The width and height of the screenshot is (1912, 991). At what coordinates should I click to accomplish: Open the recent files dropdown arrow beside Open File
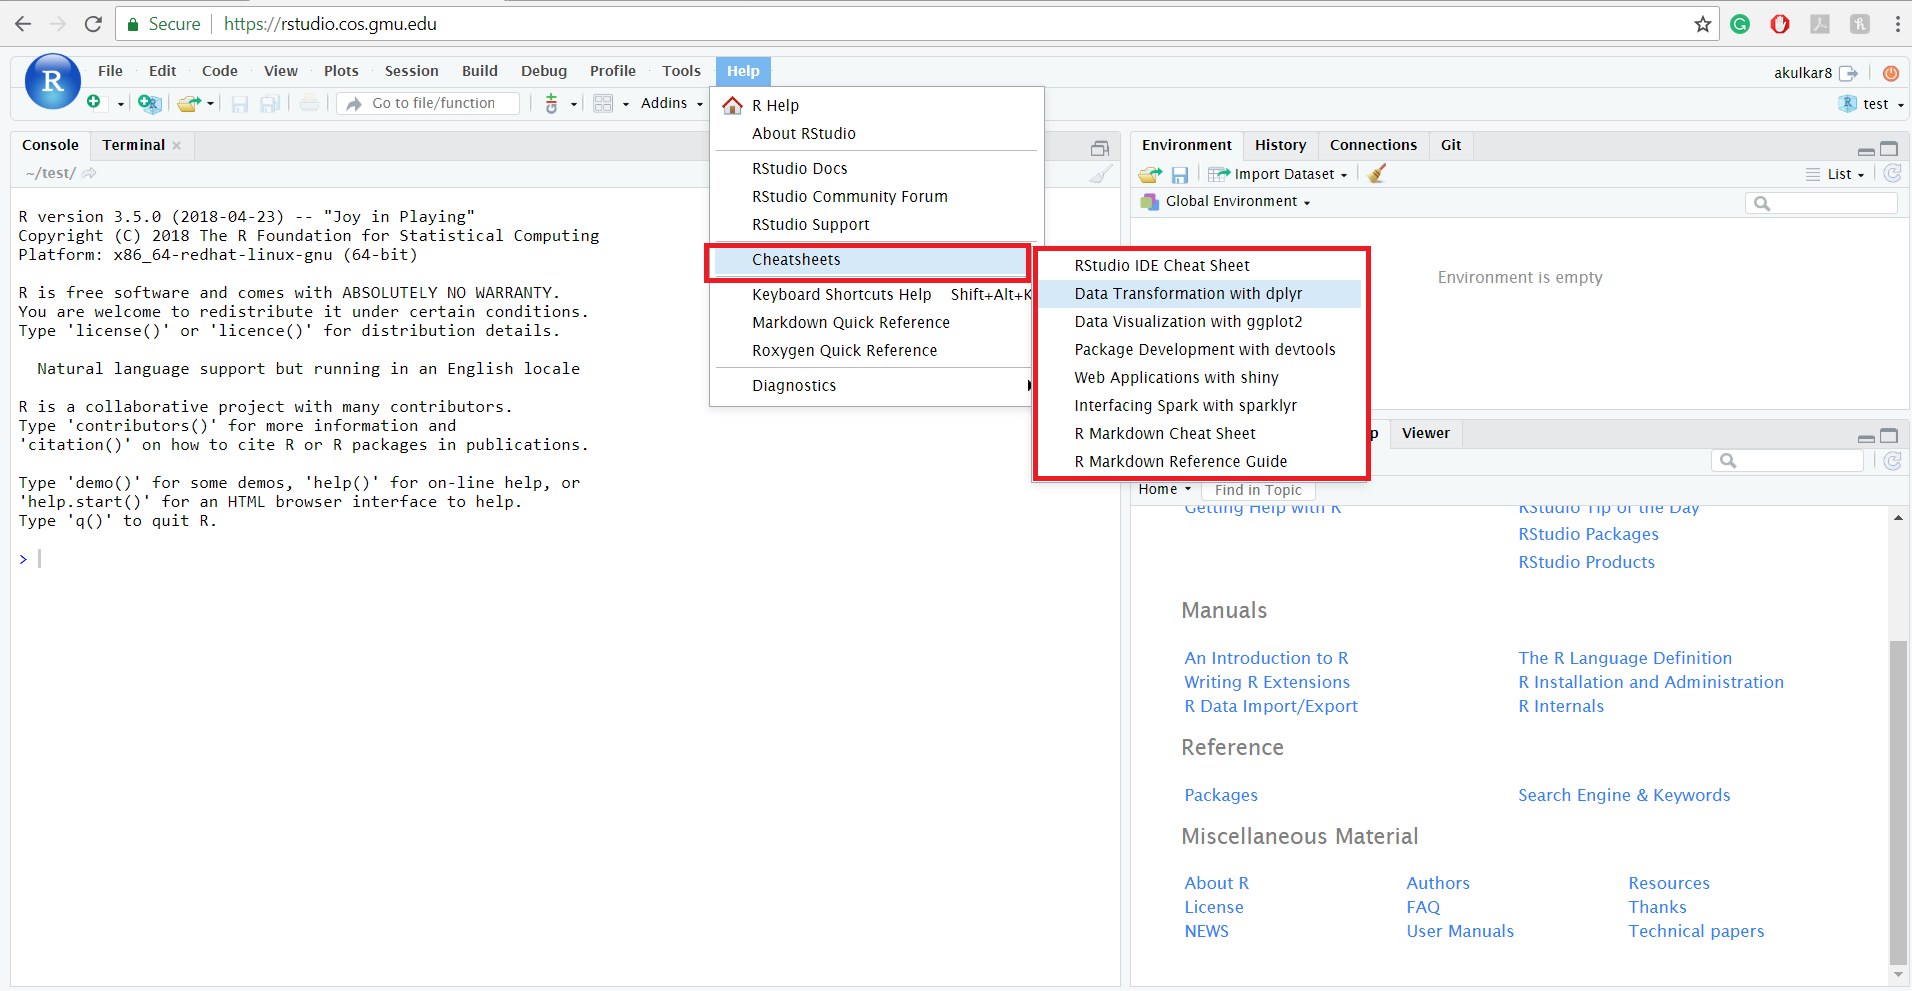(211, 104)
